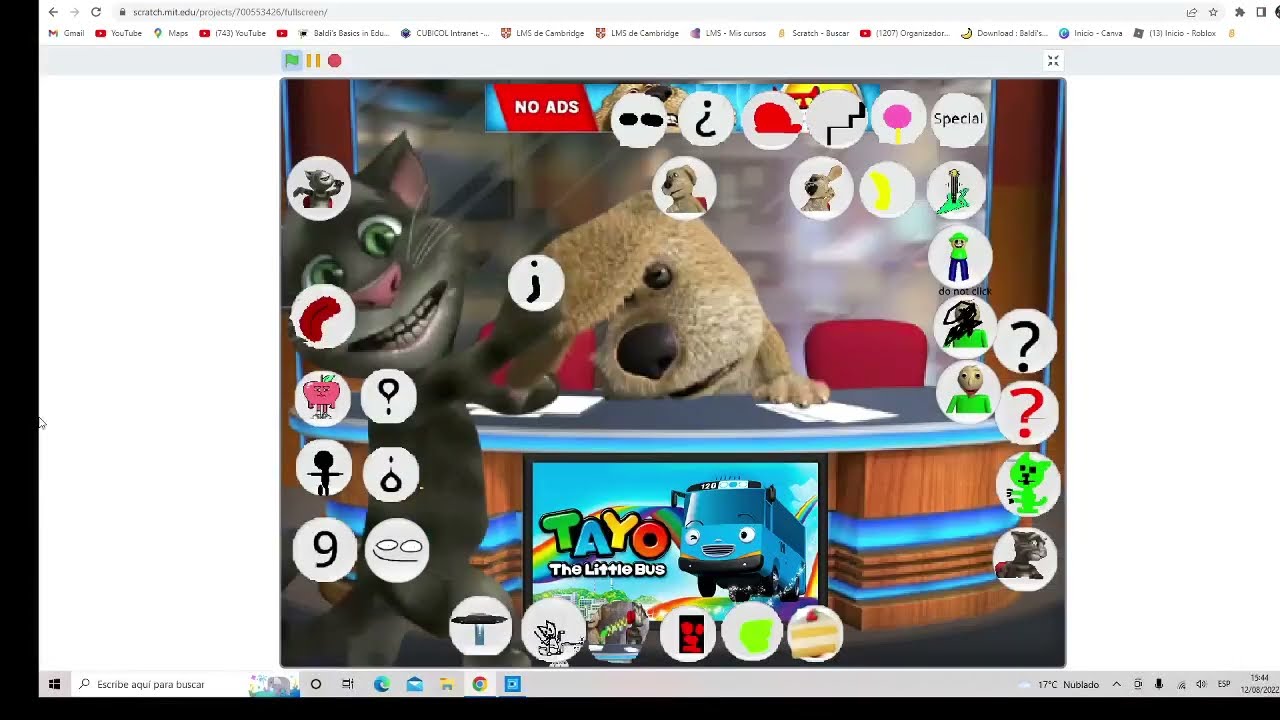
Task: Reload the page in Chrome
Action: point(96,12)
